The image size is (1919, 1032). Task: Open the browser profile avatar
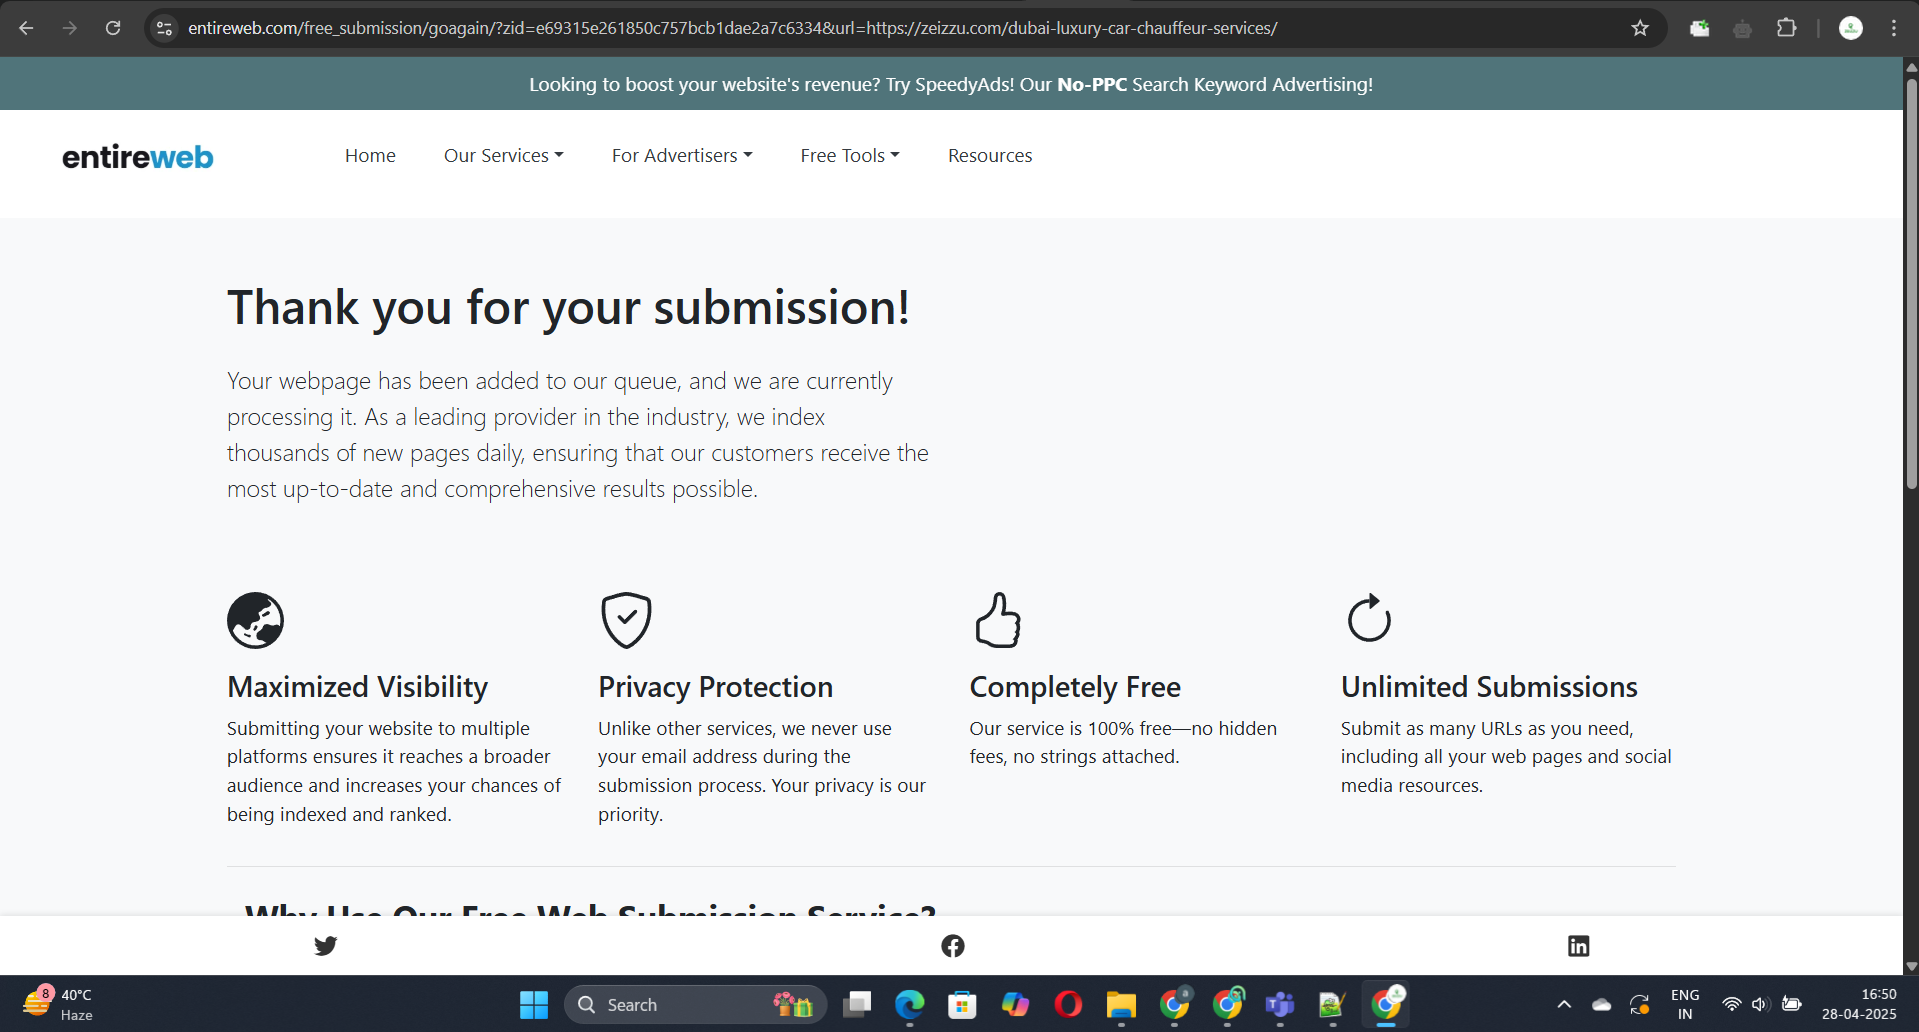[x=1850, y=28]
